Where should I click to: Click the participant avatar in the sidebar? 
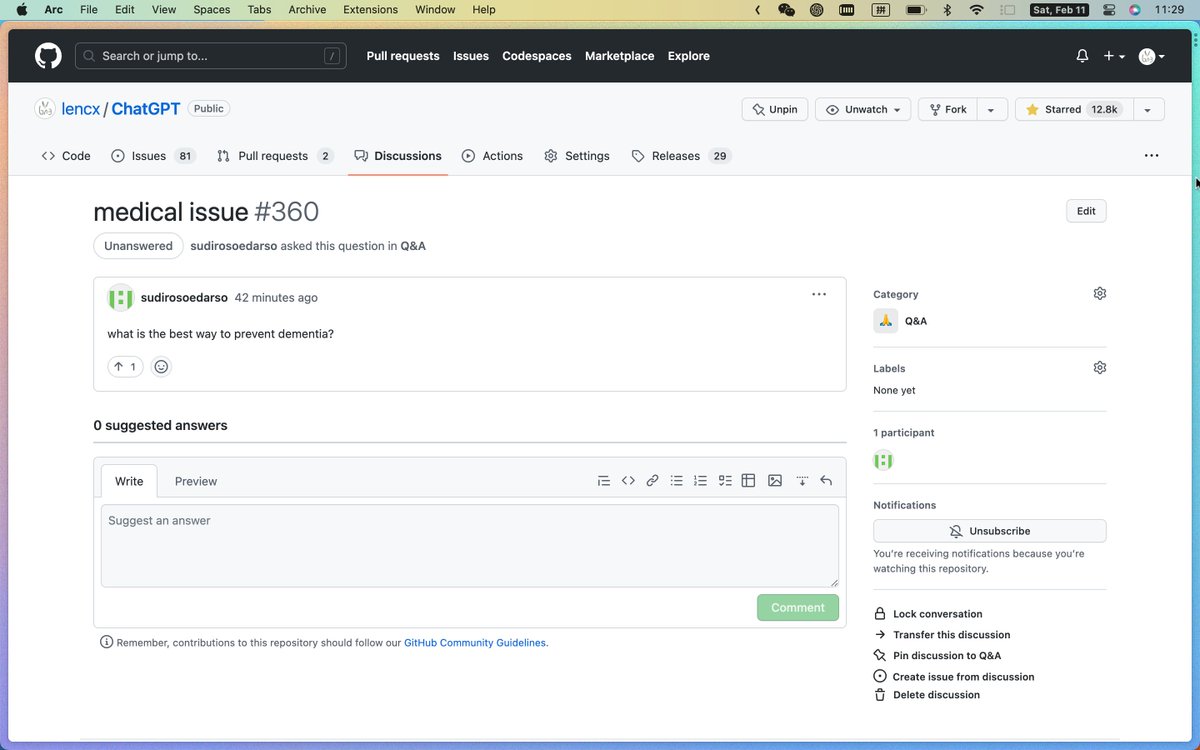[x=883, y=461]
